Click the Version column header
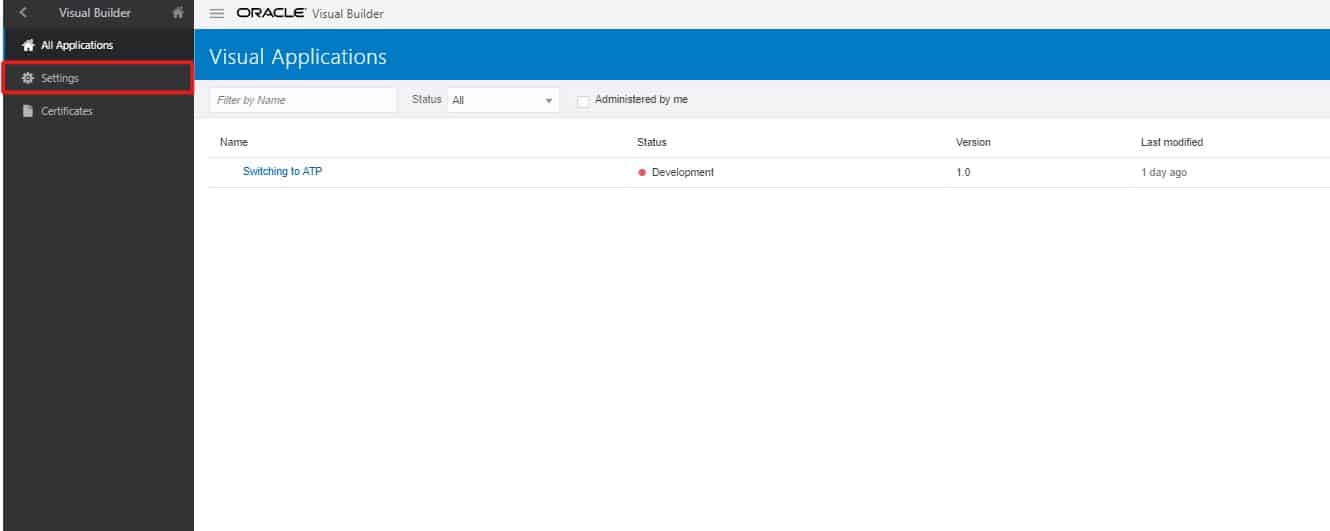Screen dimensions: 1330x531 point(973,142)
